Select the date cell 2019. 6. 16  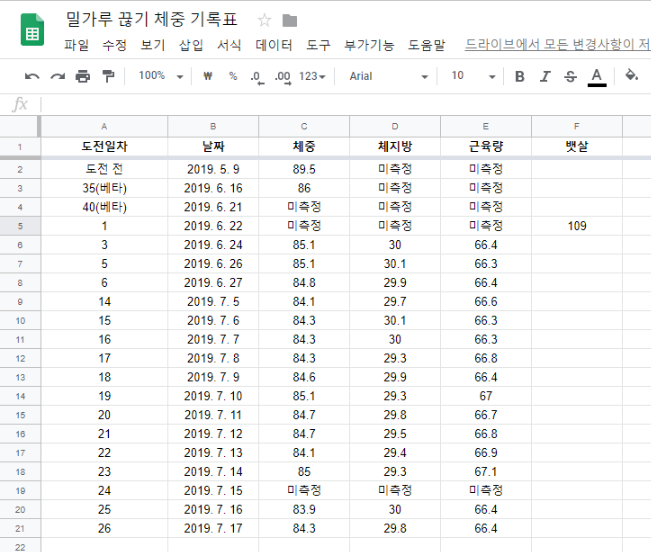(x=213, y=188)
